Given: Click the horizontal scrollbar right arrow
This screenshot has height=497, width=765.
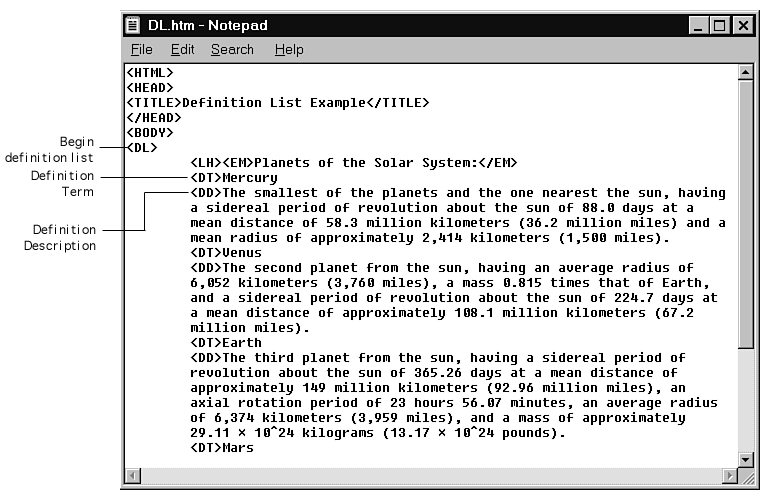Looking at the screenshot, I should tap(727, 474).
